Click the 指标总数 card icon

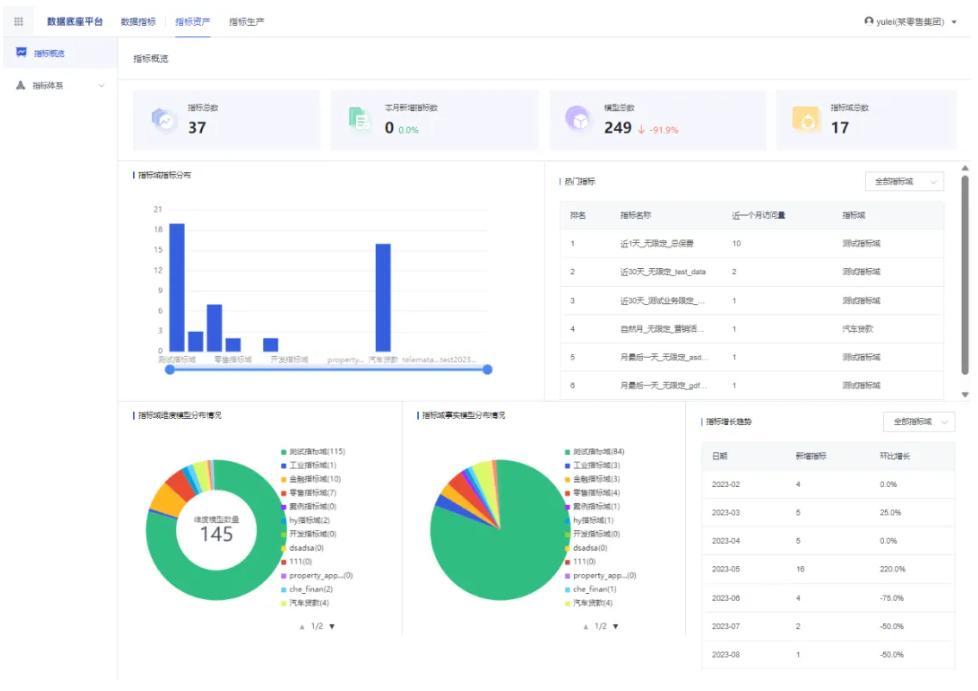tap(164, 120)
